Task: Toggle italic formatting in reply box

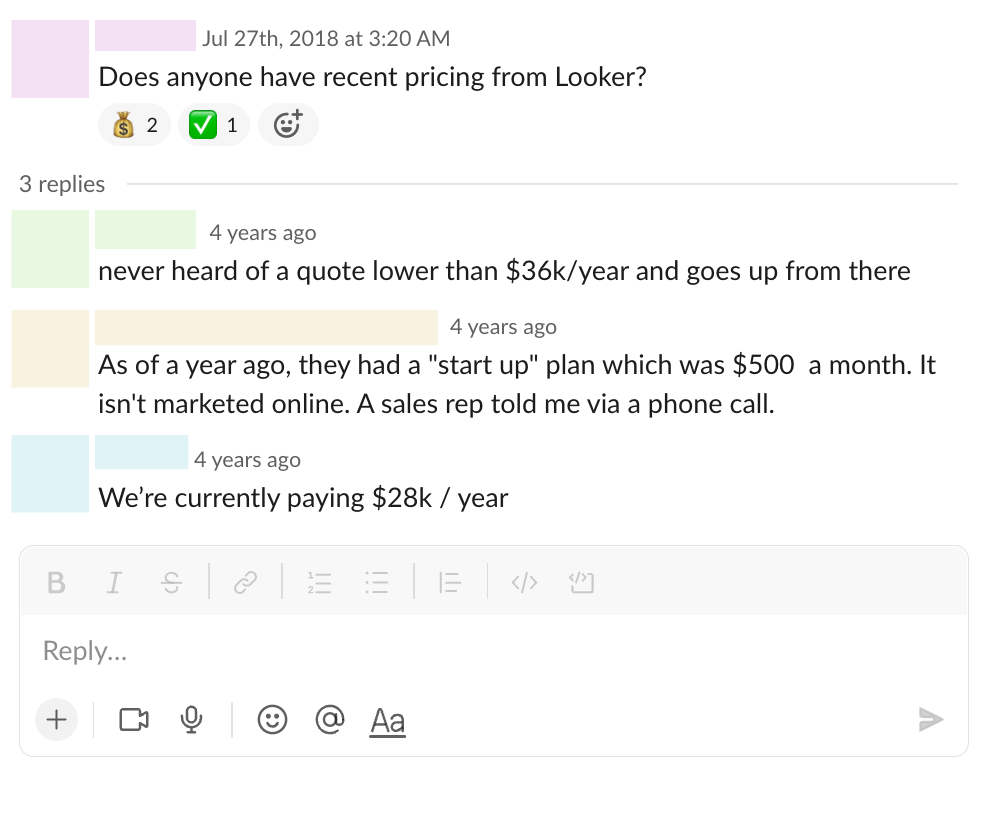Action: tap(114, 582)
